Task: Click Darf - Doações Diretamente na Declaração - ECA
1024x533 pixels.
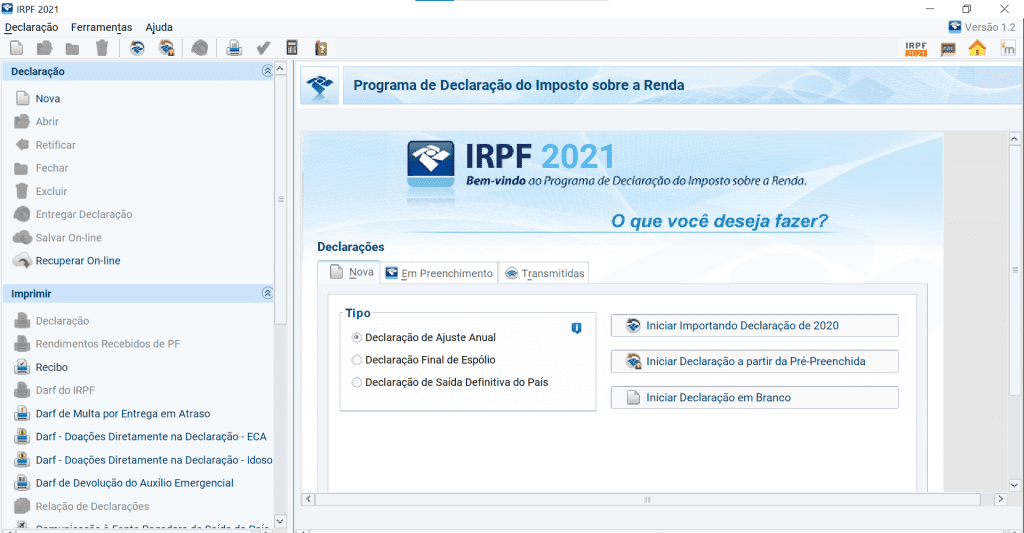Action: (x=151, y=436)
